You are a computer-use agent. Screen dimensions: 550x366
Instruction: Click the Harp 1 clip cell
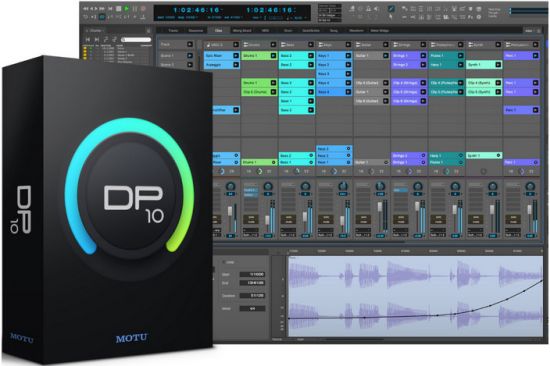point(446,65)
